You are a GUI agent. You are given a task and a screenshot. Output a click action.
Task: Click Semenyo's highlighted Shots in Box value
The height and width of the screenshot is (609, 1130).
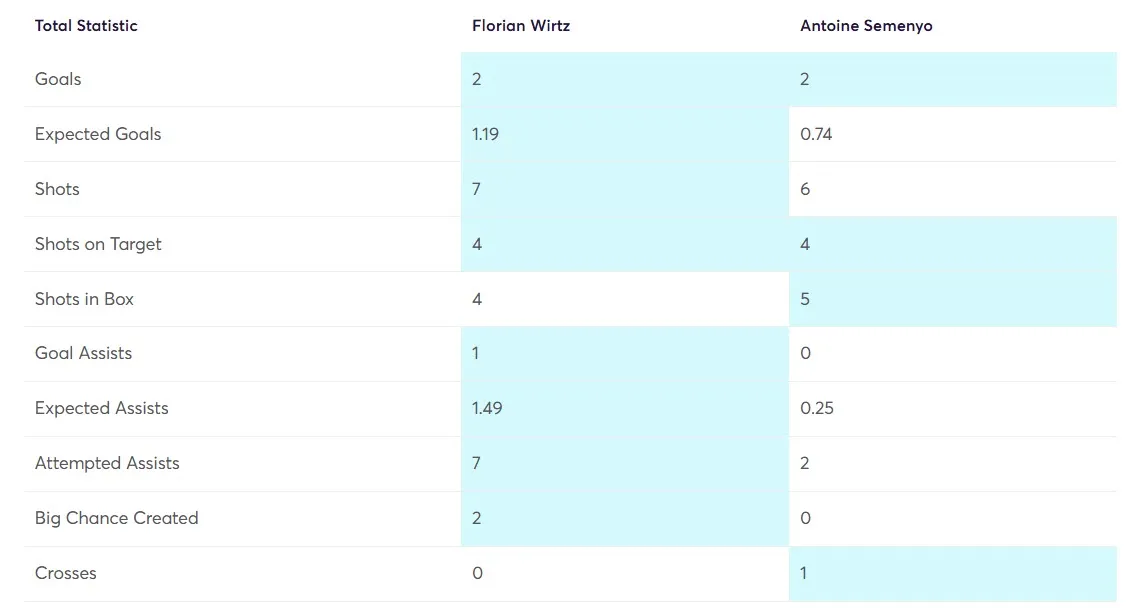click(x=805, y=299)
